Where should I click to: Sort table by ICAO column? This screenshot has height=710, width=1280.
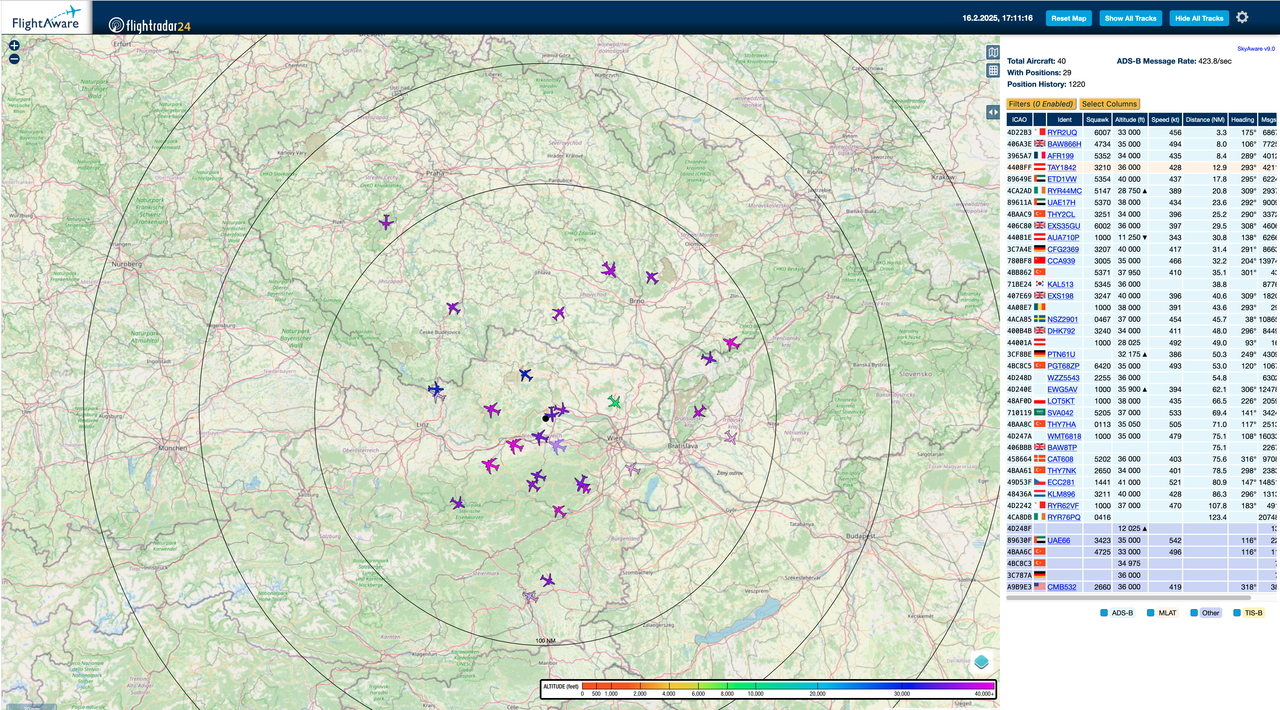(x=1019, y=119)
